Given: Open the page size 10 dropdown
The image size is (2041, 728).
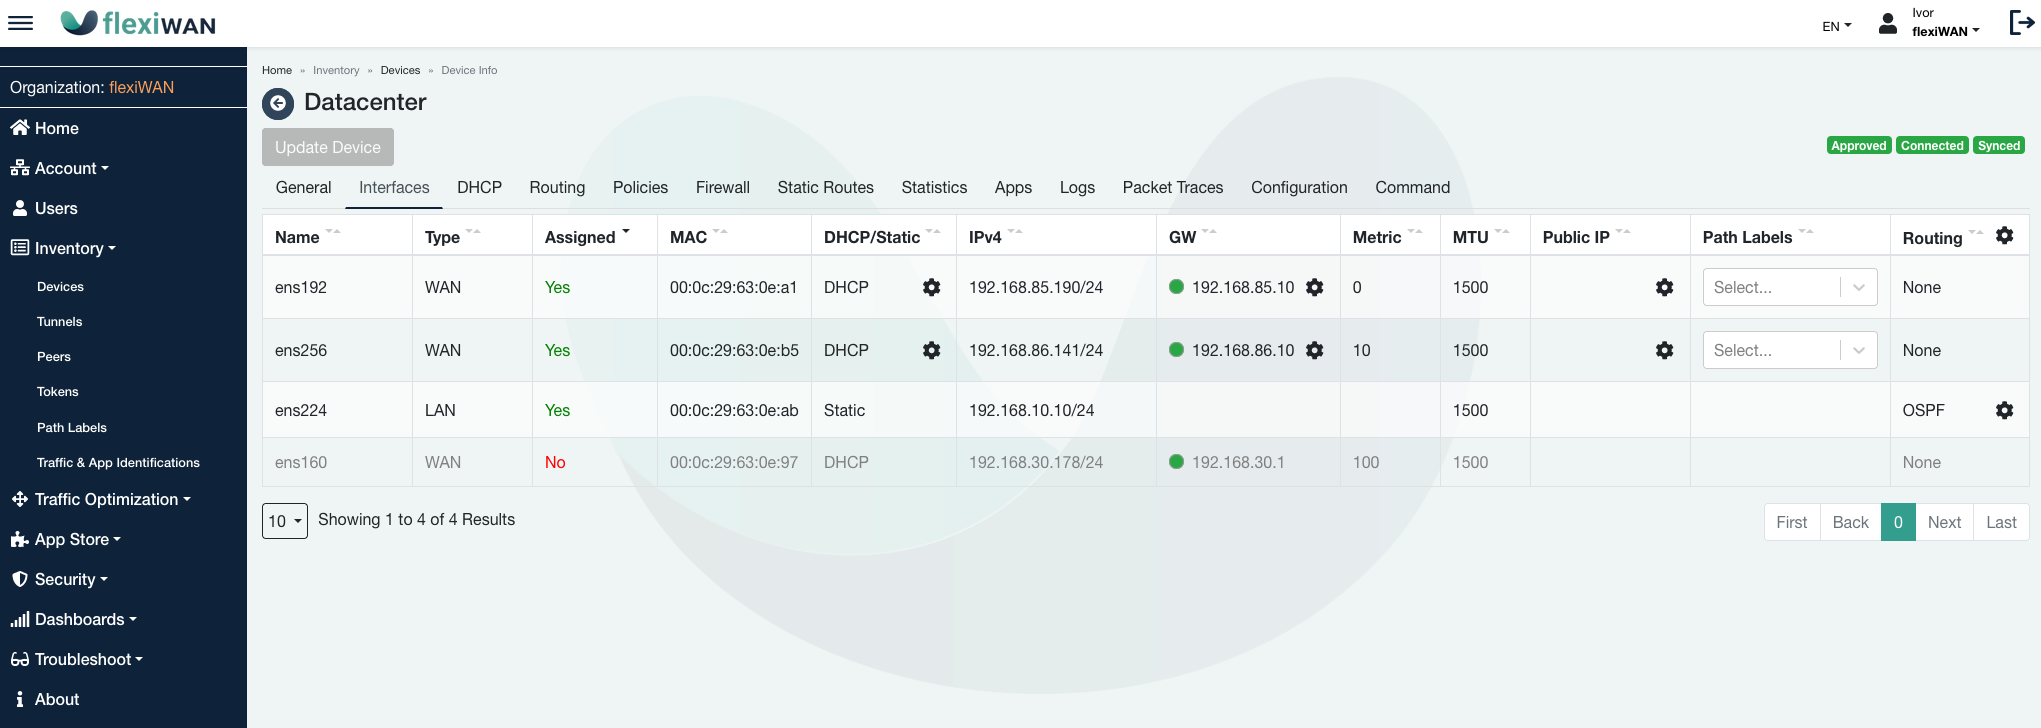Looking at the screenshot, I should tap(285, 520).
